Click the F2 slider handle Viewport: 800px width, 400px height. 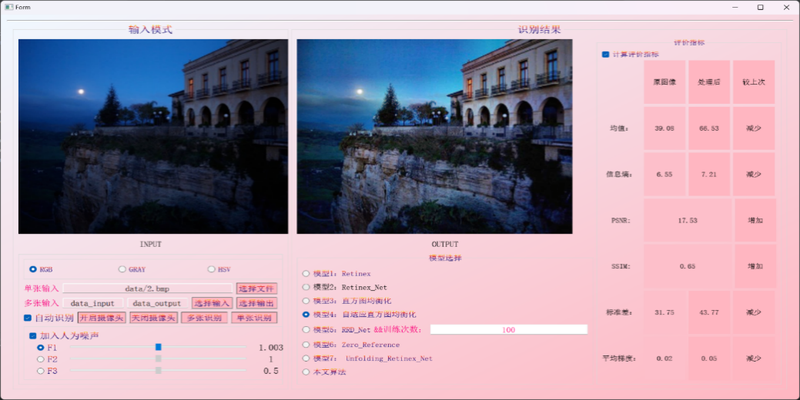click(158, 359)
